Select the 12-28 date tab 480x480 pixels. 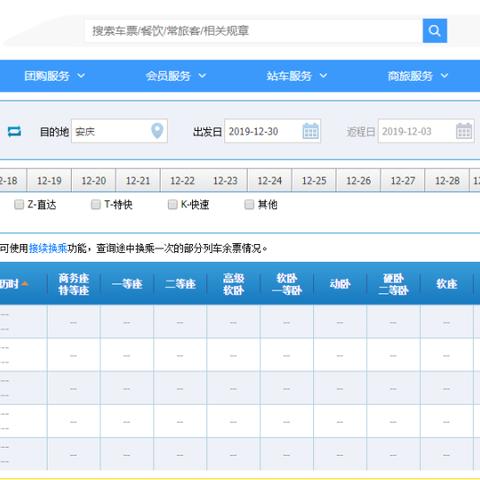pos(447,180)
